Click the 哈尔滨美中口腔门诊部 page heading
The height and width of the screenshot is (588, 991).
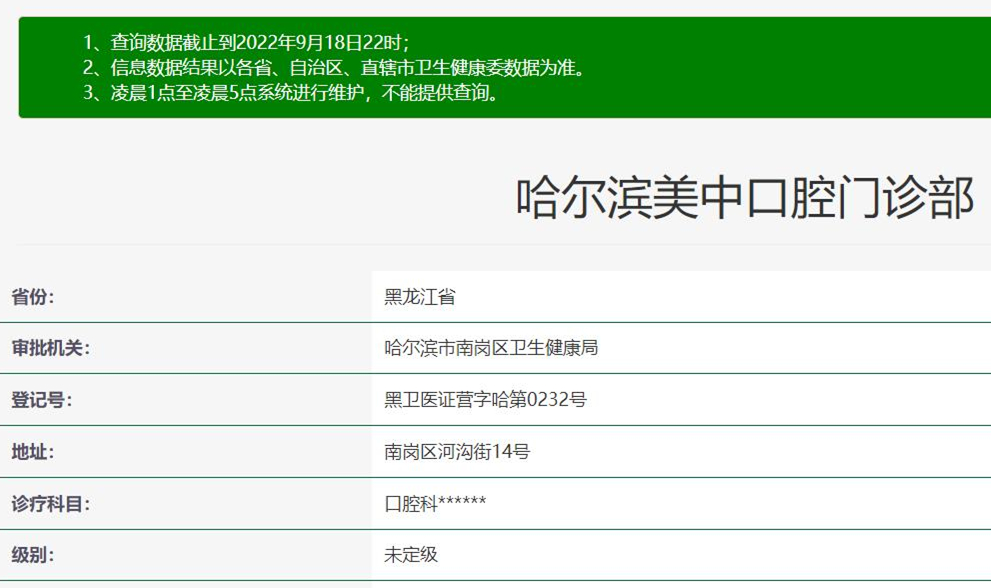744,198
